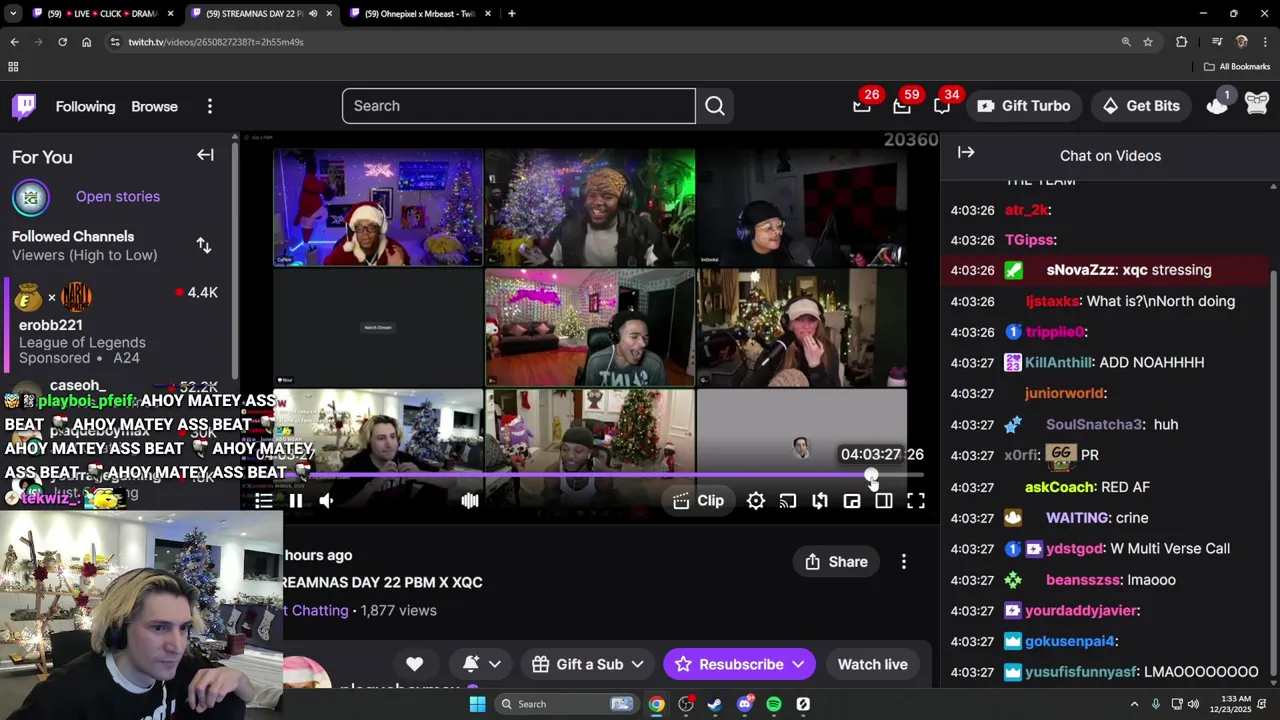Open video player settings gear

(x=756, y=501)
